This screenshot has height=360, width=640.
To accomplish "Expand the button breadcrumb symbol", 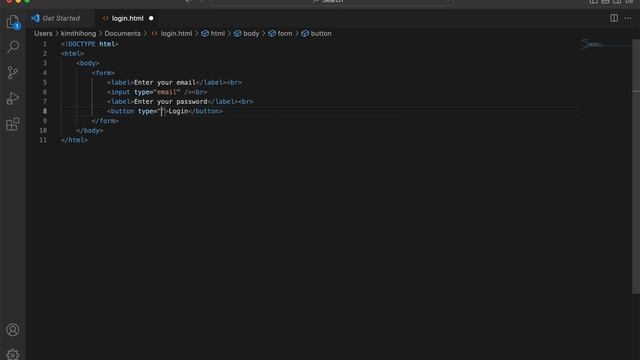I will 316,33.
